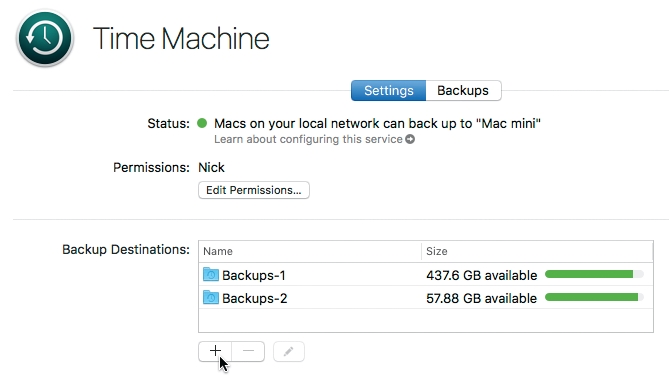
Task: Click the Time Machine app icon
Action: tap(45, 38)
